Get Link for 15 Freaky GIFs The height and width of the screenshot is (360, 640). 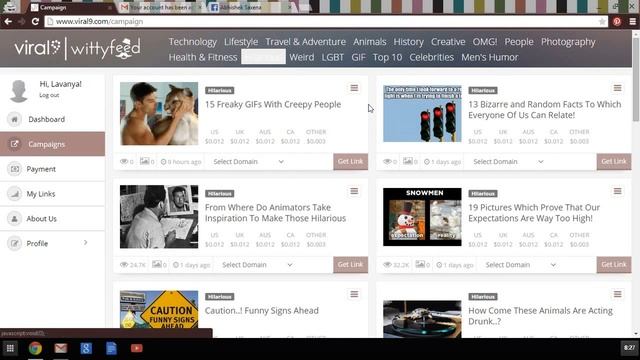click(350, 162)
